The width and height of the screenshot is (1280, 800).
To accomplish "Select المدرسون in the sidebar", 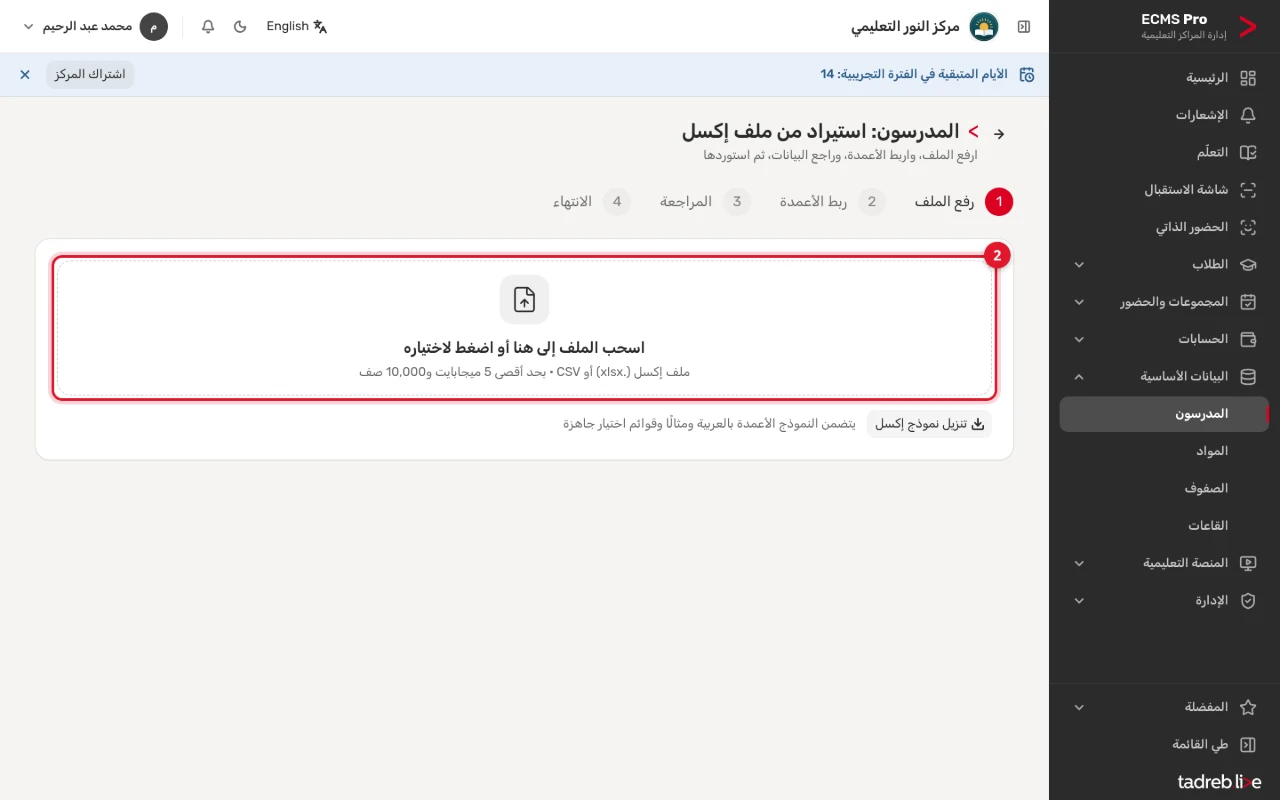I will (1164, 414).
